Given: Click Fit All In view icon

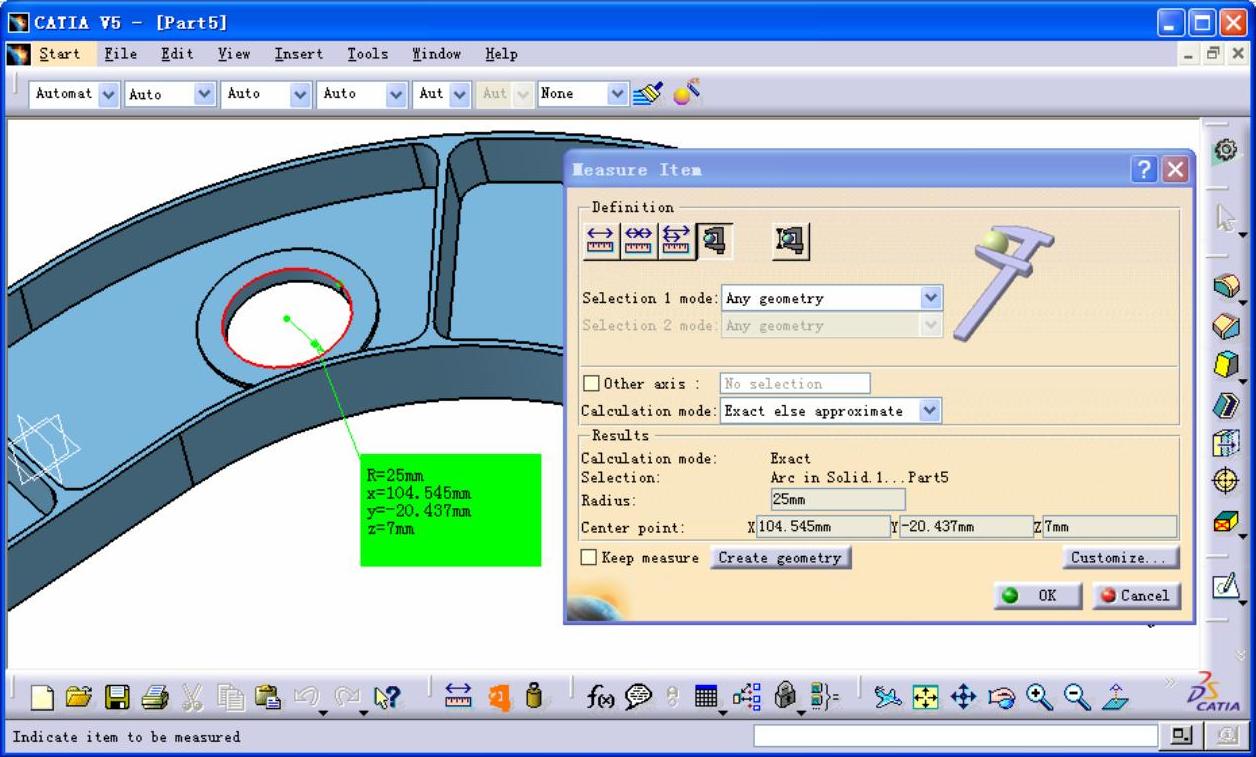Looking at the screenshot, I should (x=925, y=697).
